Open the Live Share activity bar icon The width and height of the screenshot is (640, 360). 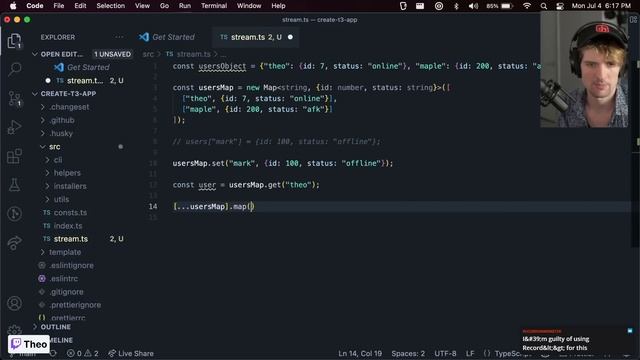[14, 242]
